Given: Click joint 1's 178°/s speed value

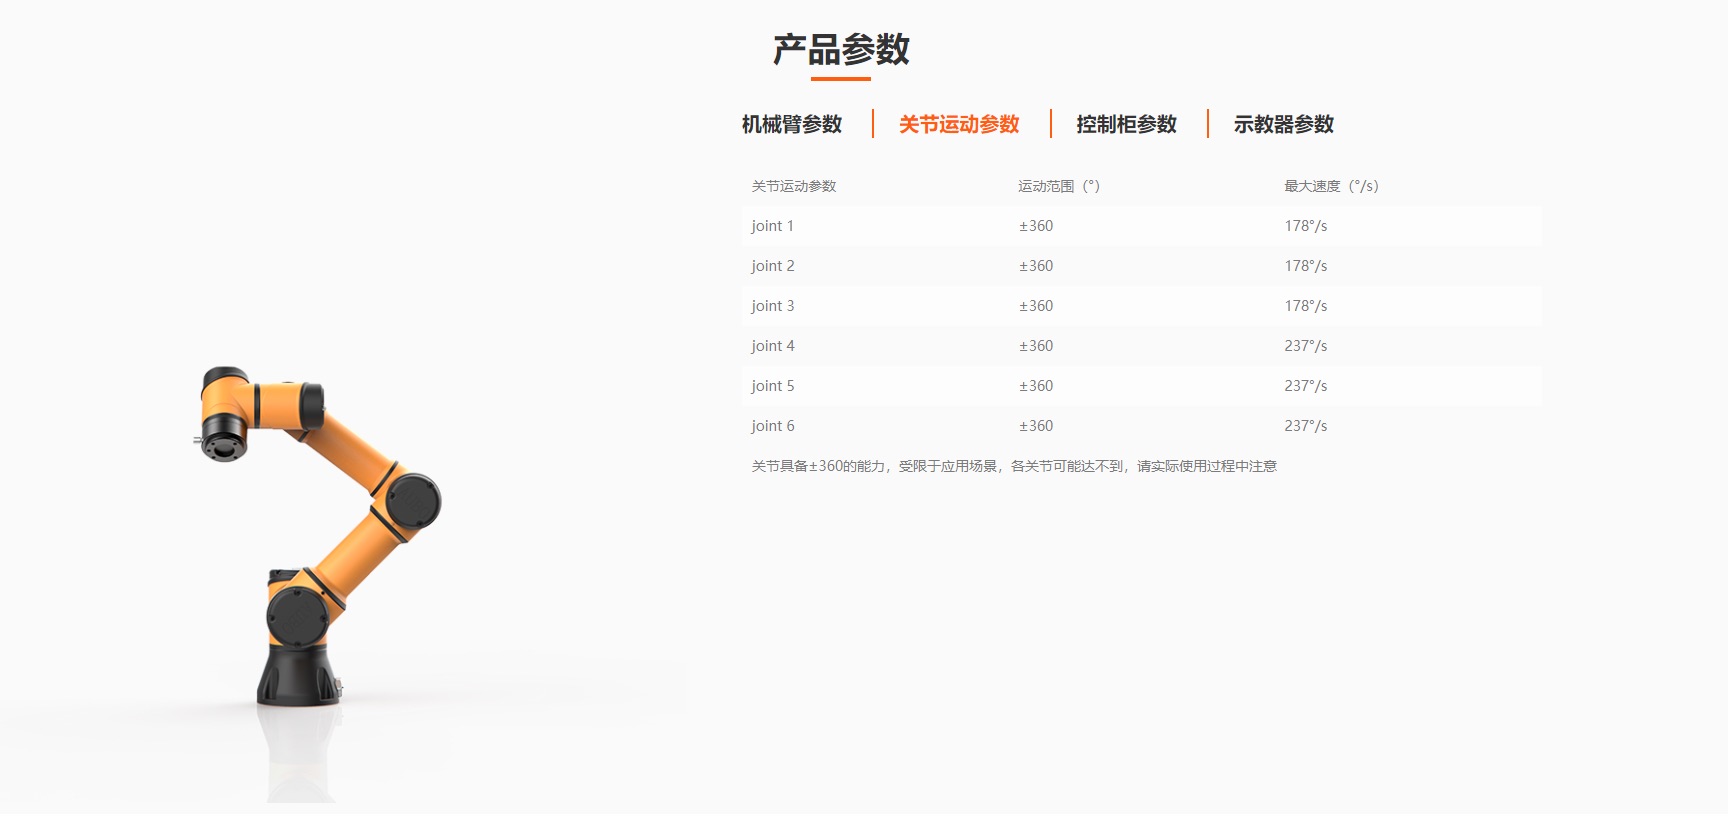Looking at the screenshot, I should (1305, 226).
